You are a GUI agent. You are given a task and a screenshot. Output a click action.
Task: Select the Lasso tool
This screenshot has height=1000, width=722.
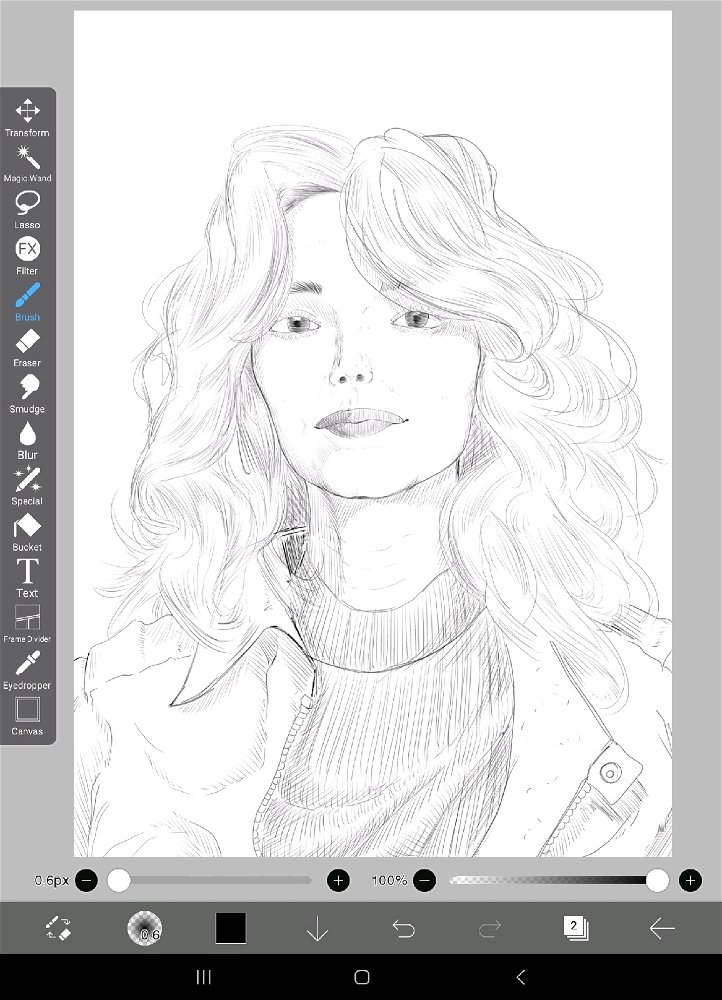27,210
